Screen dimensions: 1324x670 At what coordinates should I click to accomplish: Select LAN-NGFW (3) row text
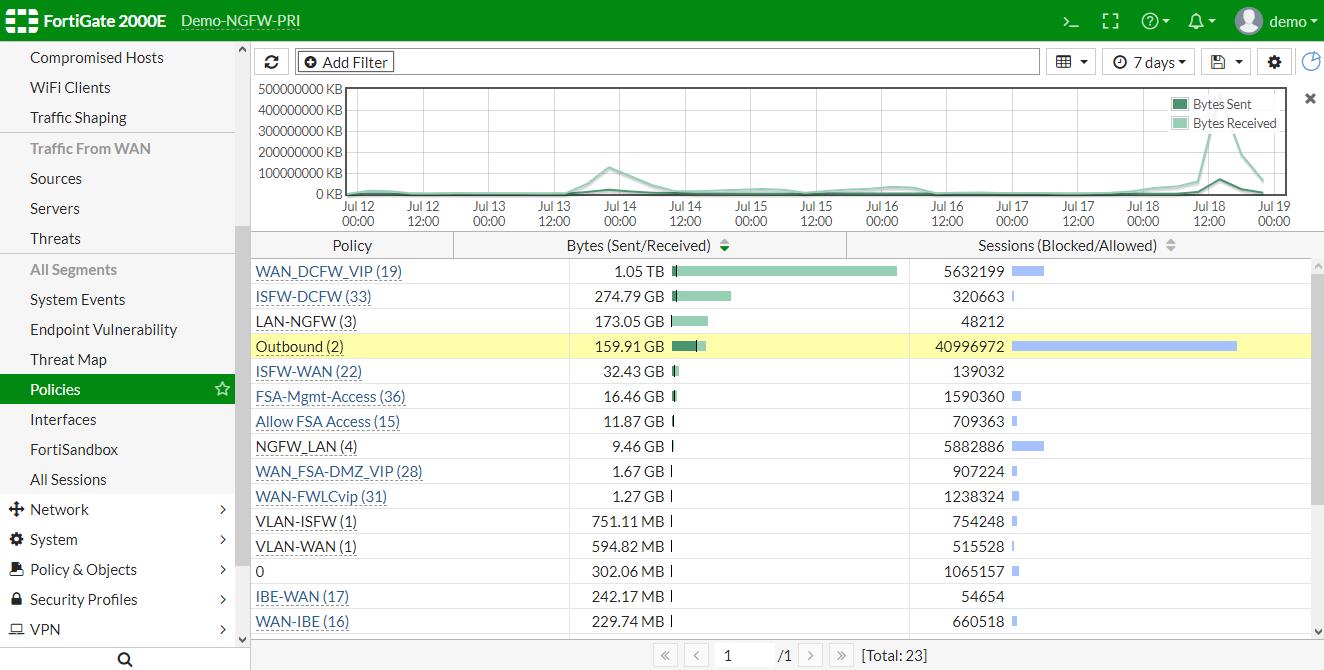(x=306, y=321)
